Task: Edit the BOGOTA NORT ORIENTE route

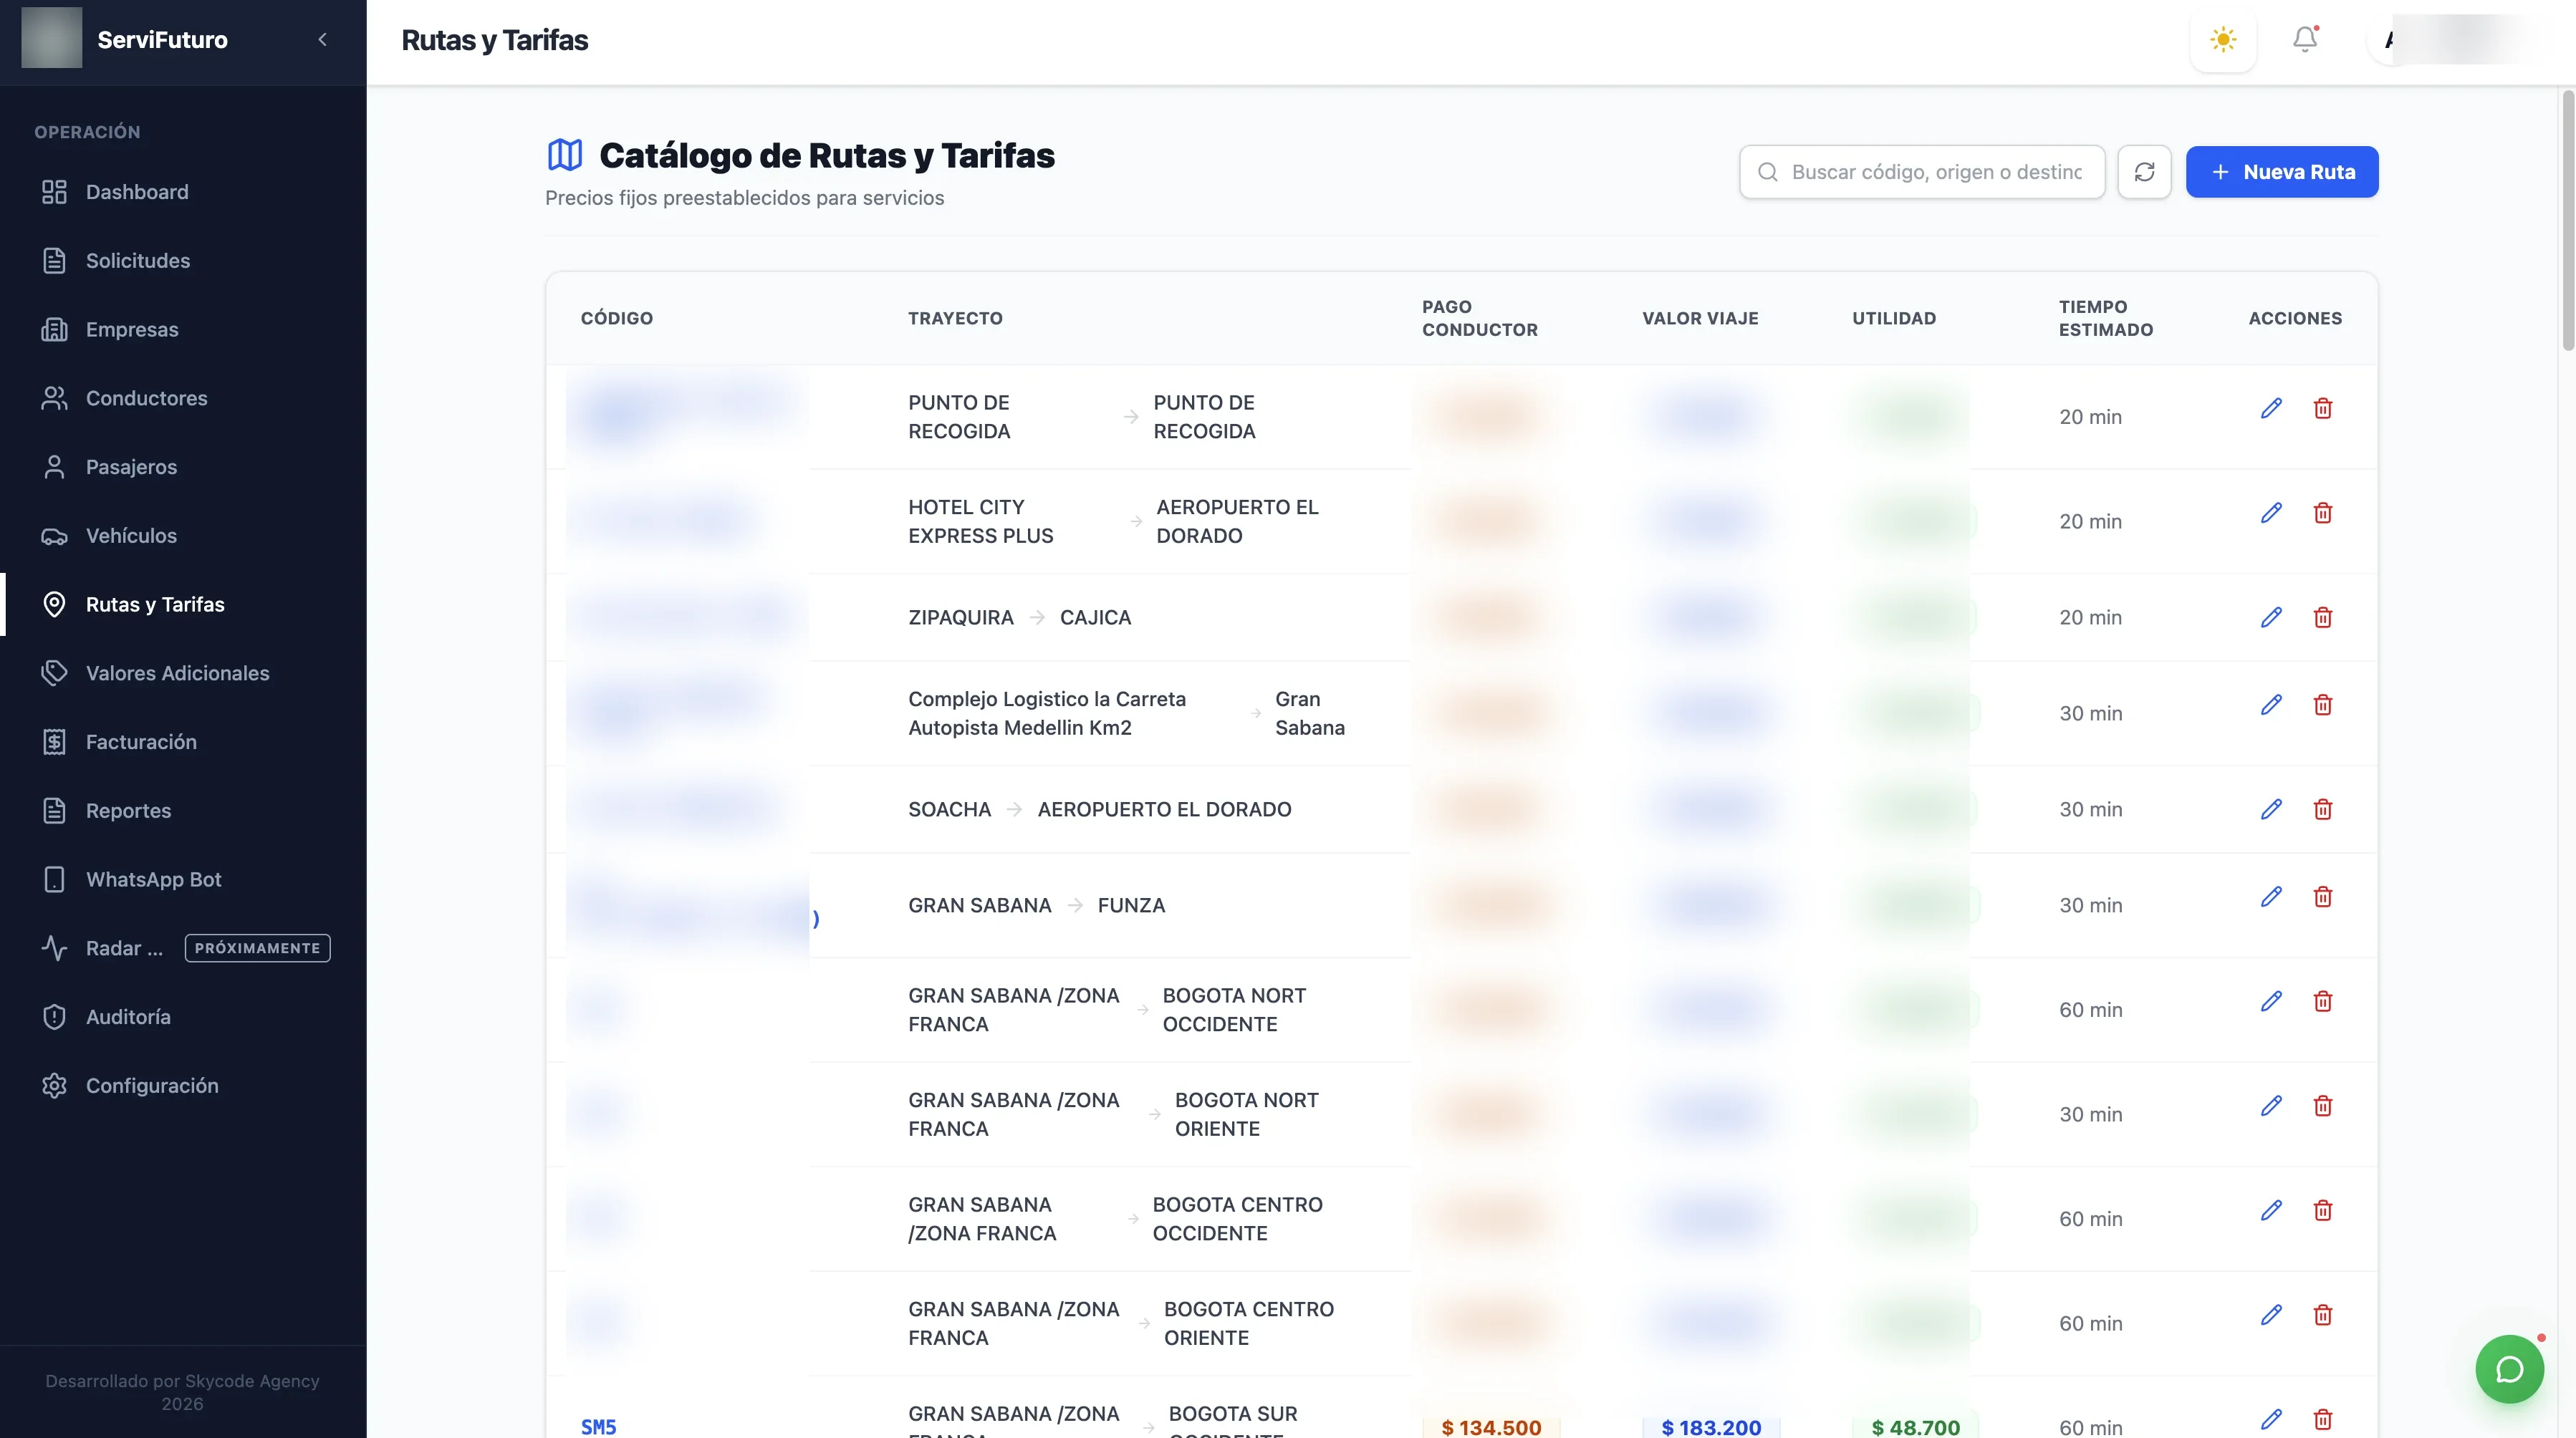Action: pos(2271,1106)
